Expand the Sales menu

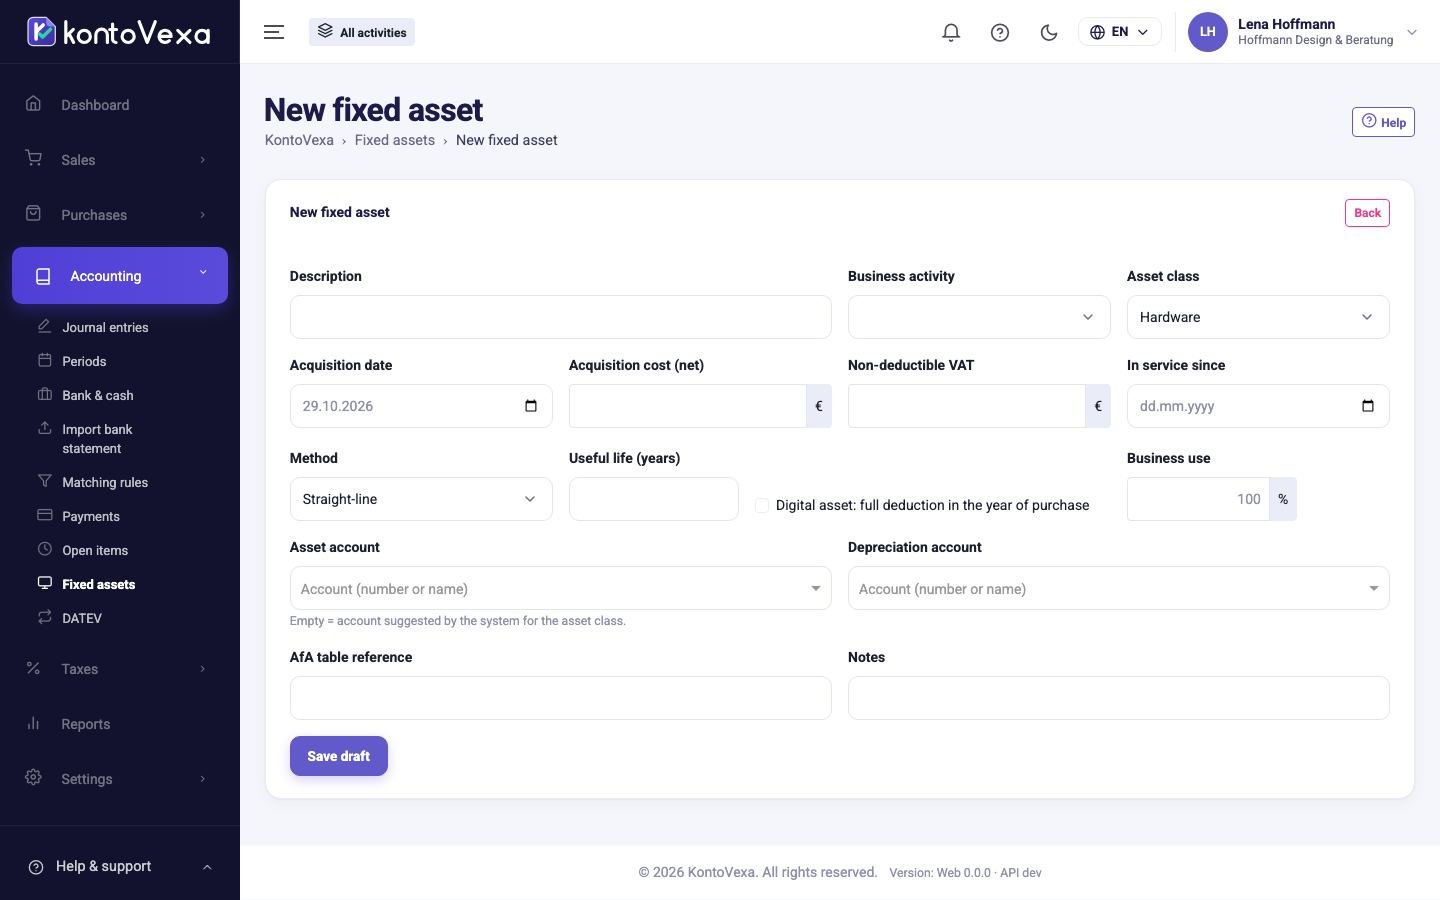click(120, 160)
